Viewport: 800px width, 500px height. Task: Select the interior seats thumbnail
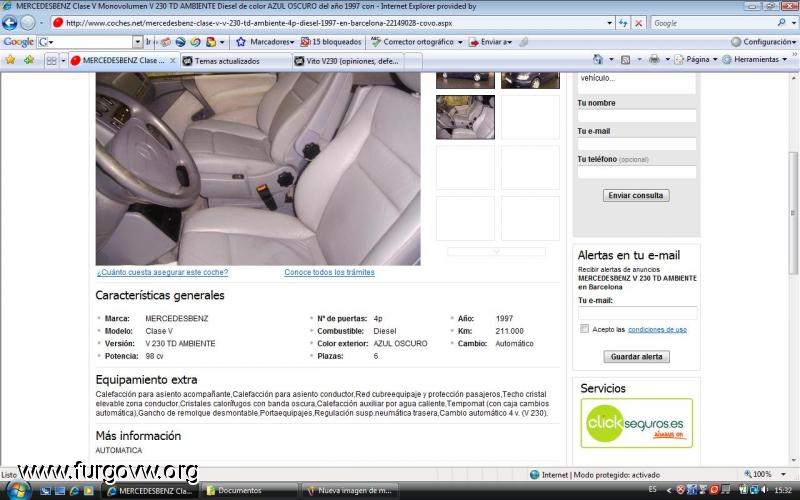point(465,117)
